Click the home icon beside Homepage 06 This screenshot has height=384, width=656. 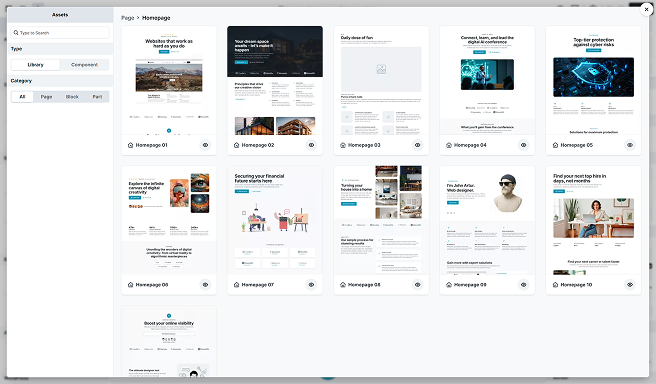(x=131, y=285)
